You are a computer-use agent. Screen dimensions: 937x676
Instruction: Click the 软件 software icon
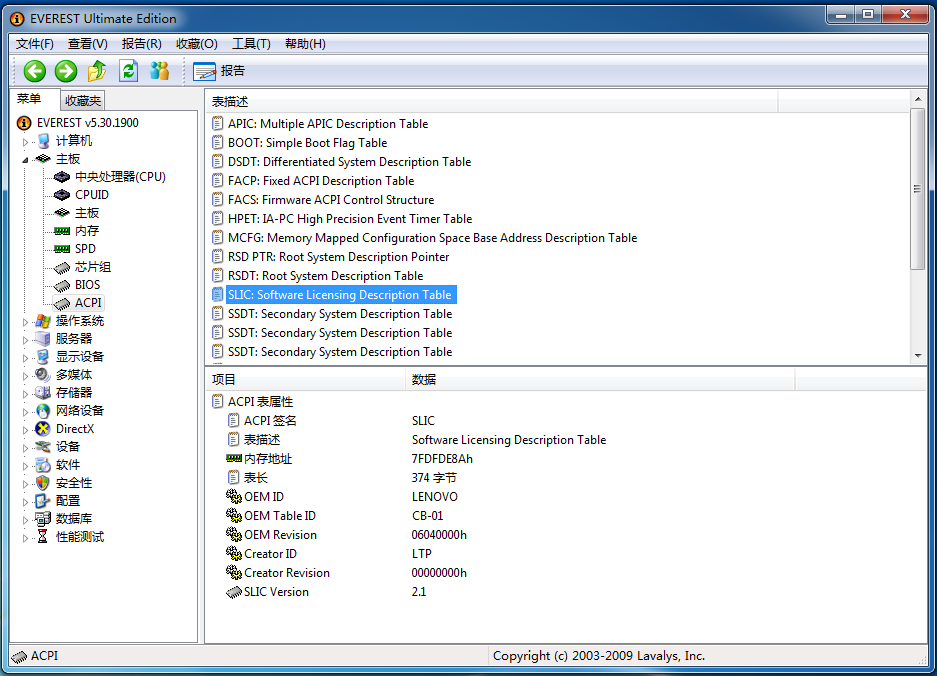[x=42, y=464]
